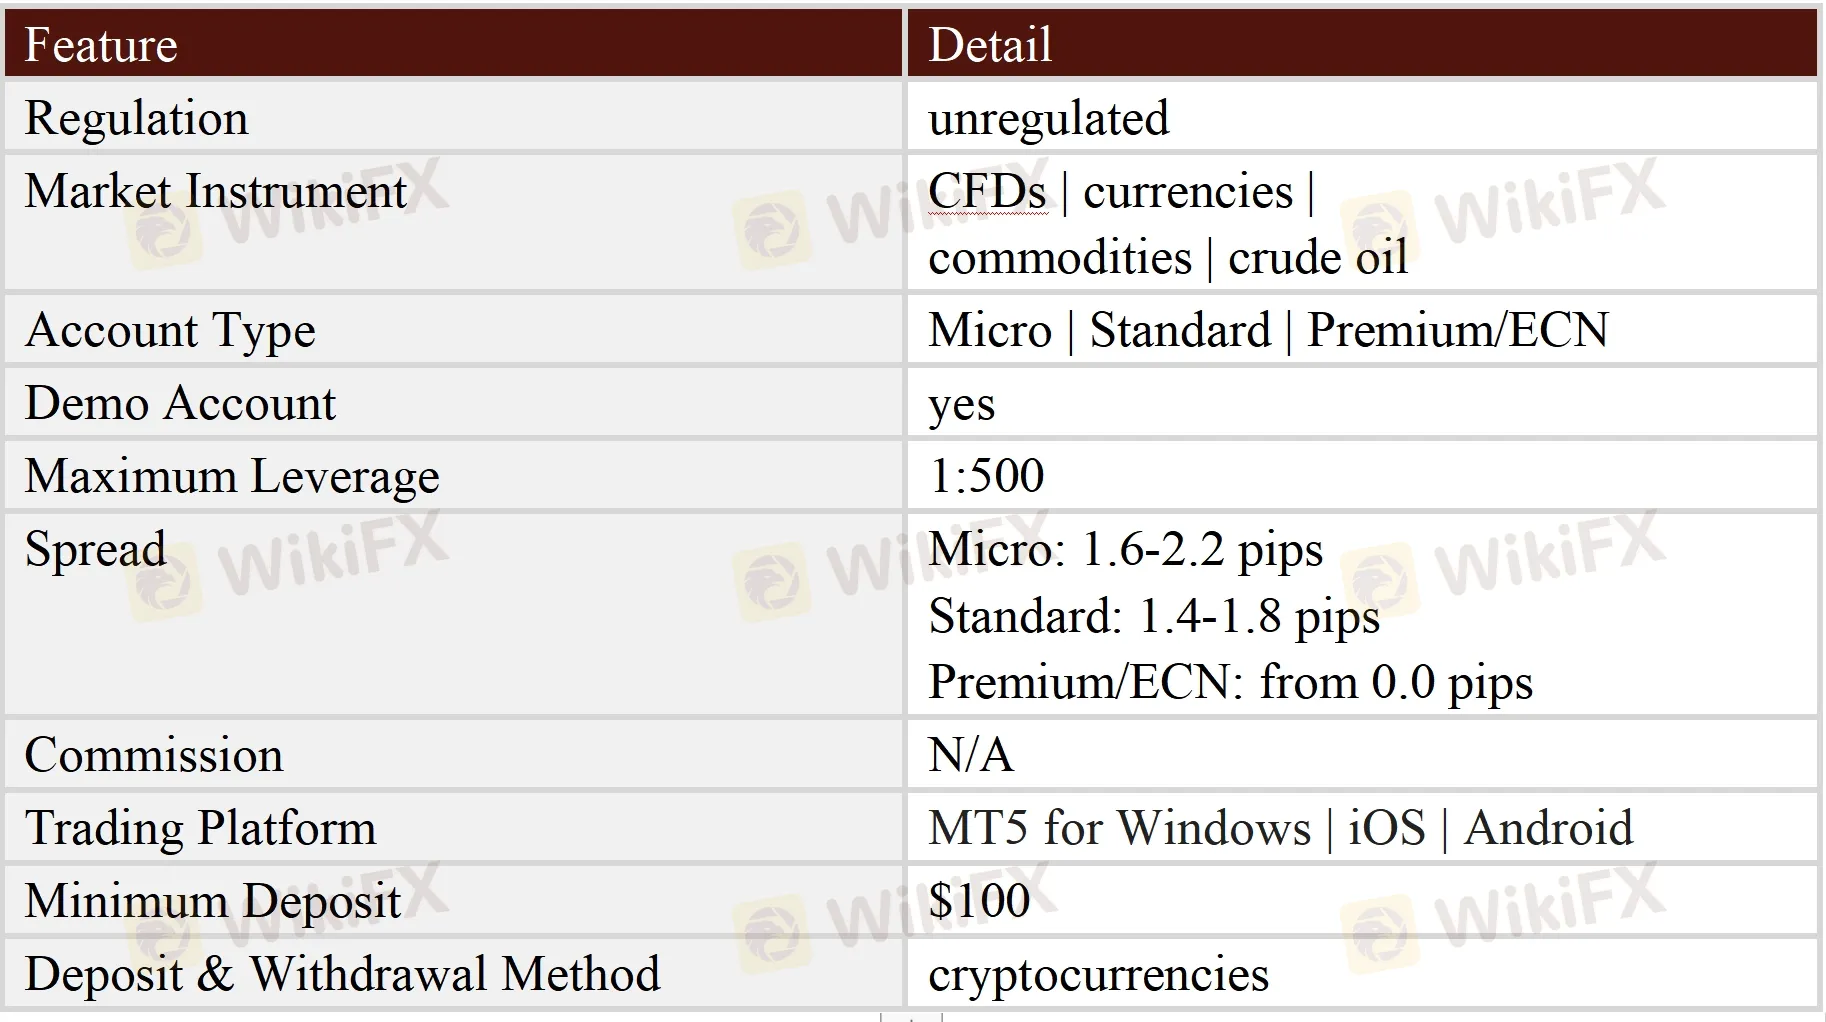Click the crude oil text
The height and width of the screenshot is (1022, 1826).
click(x=1317, y=258)
